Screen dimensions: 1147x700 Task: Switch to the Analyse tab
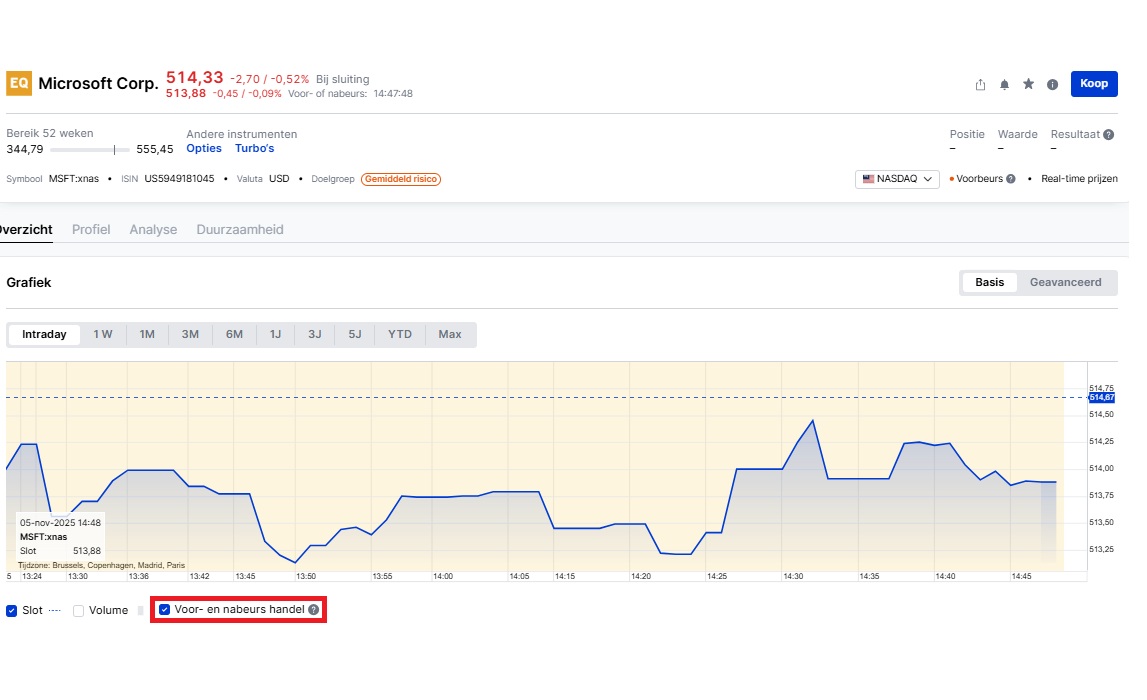(x=153, y=230)
